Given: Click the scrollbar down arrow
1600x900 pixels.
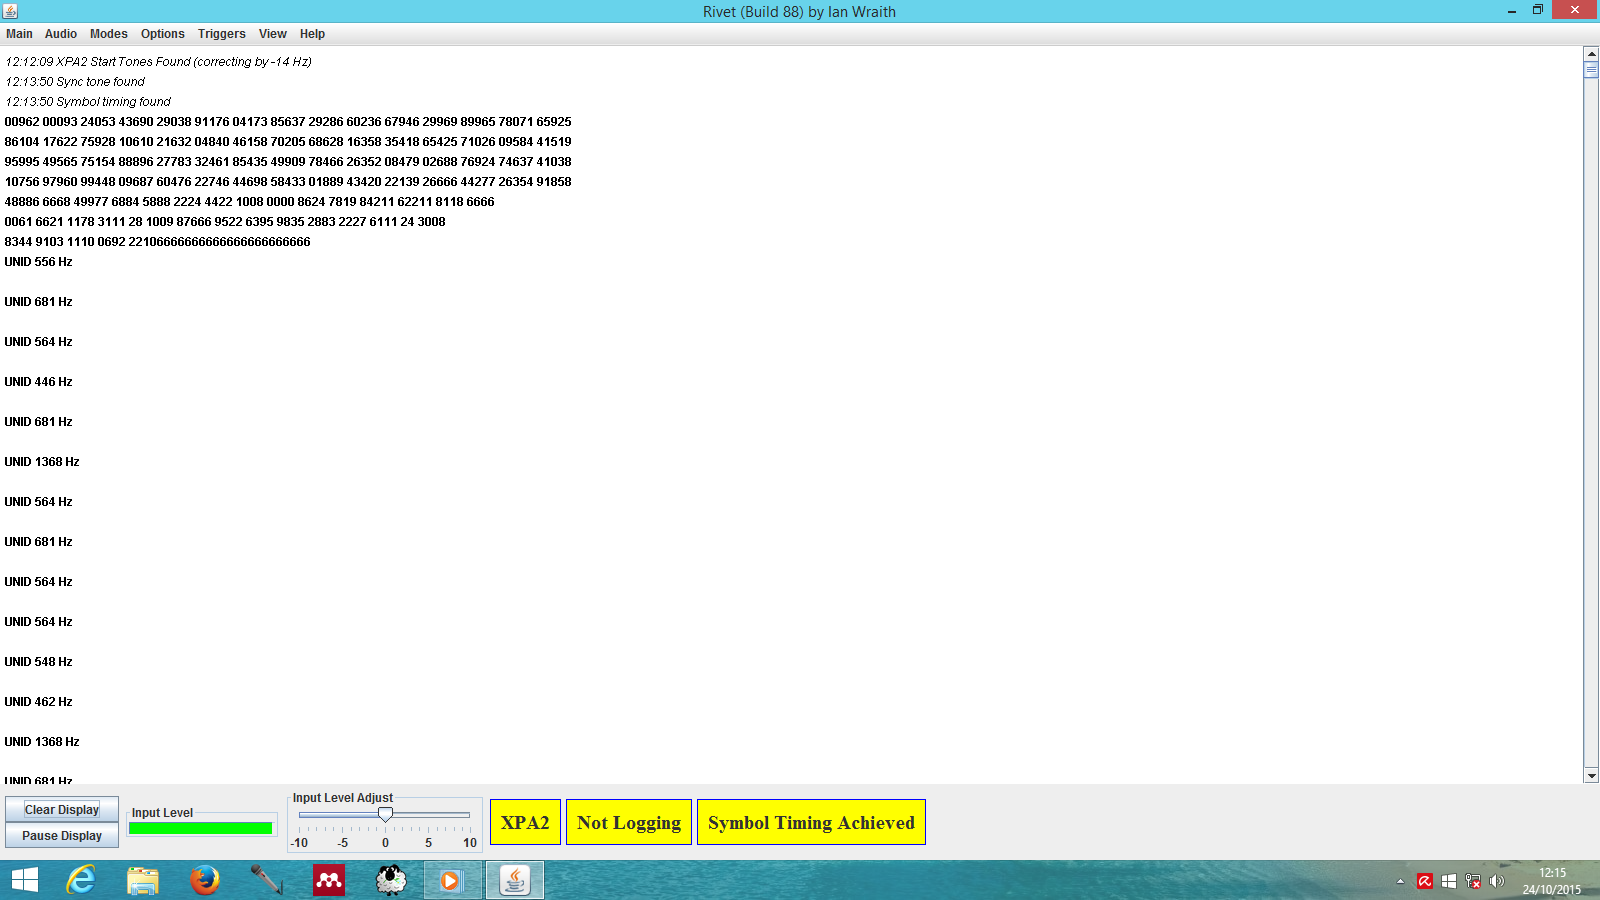Looking at the screenshot, I should pyautogui.click(x=1591, y=775).
